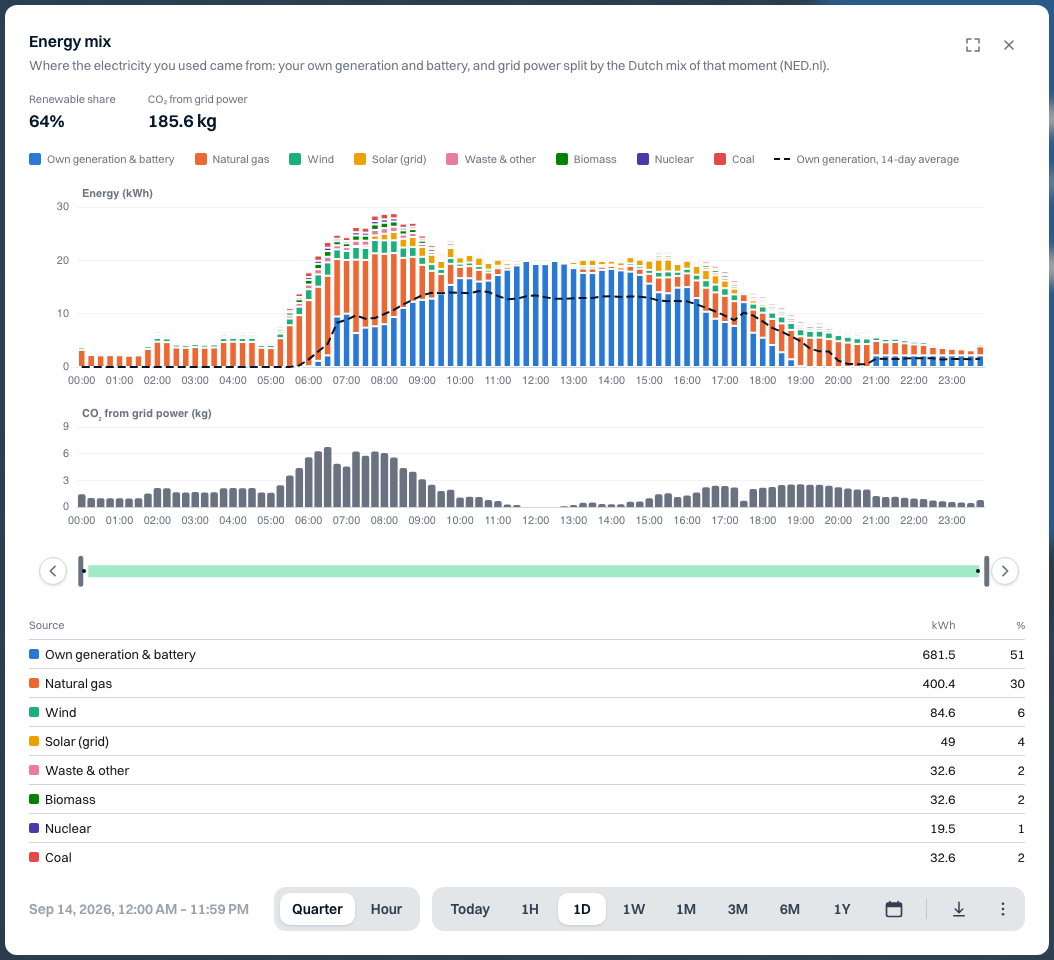Toggle Nuclear series in chart legend
The width and height of the screenshot is (1054, 960).
(x=665, y=159)
